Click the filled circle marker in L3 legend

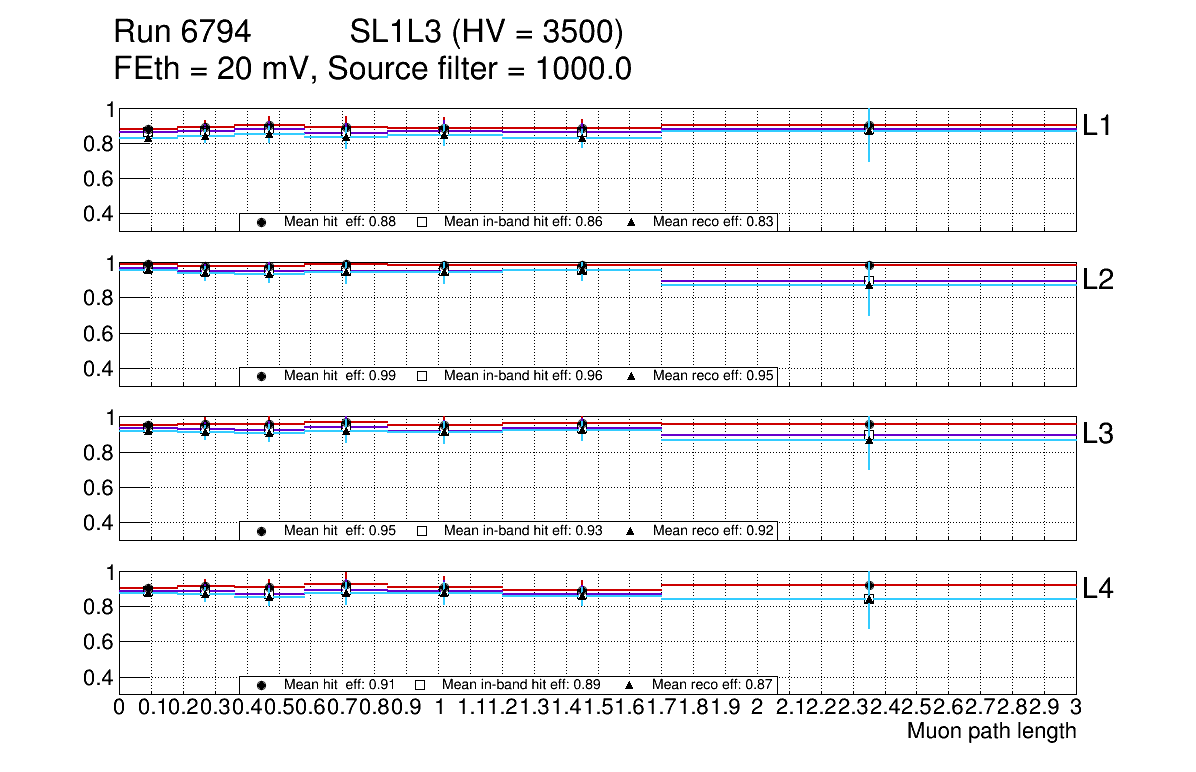(x=261, y=531)
